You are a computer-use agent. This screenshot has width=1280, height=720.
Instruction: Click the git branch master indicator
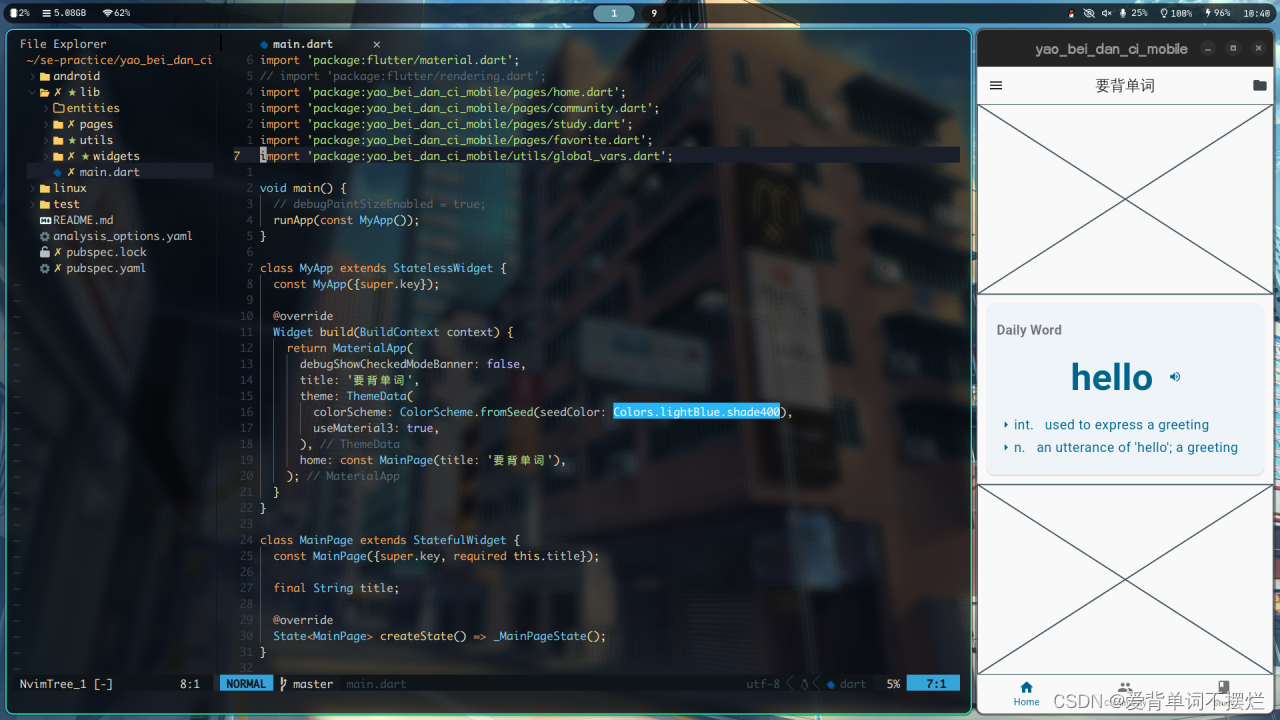point(306,684)
